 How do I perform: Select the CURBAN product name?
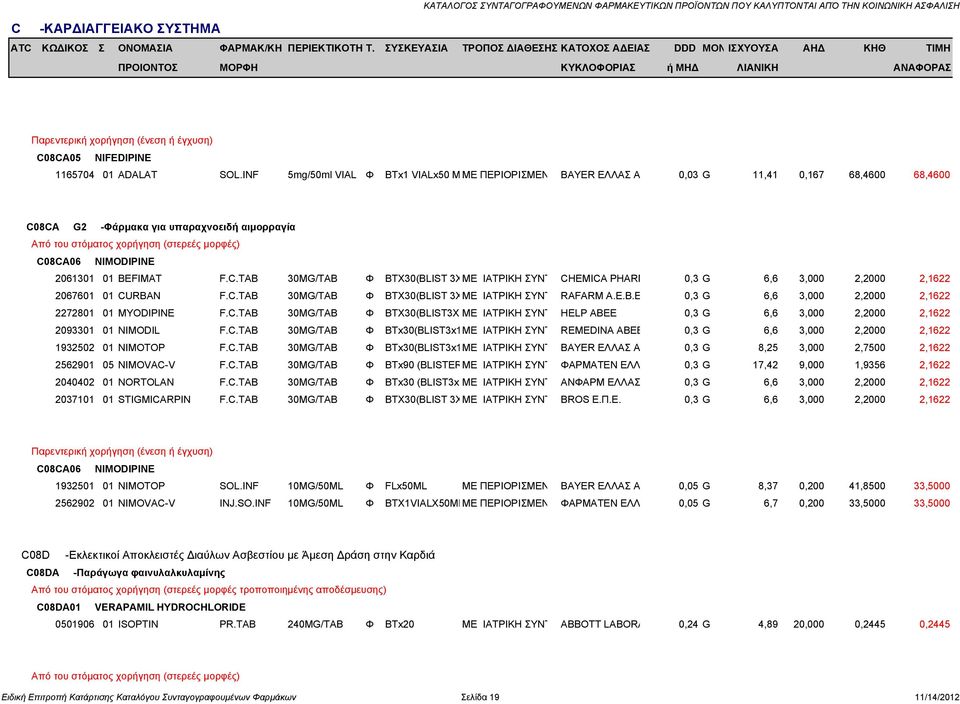tap(139, 295)
